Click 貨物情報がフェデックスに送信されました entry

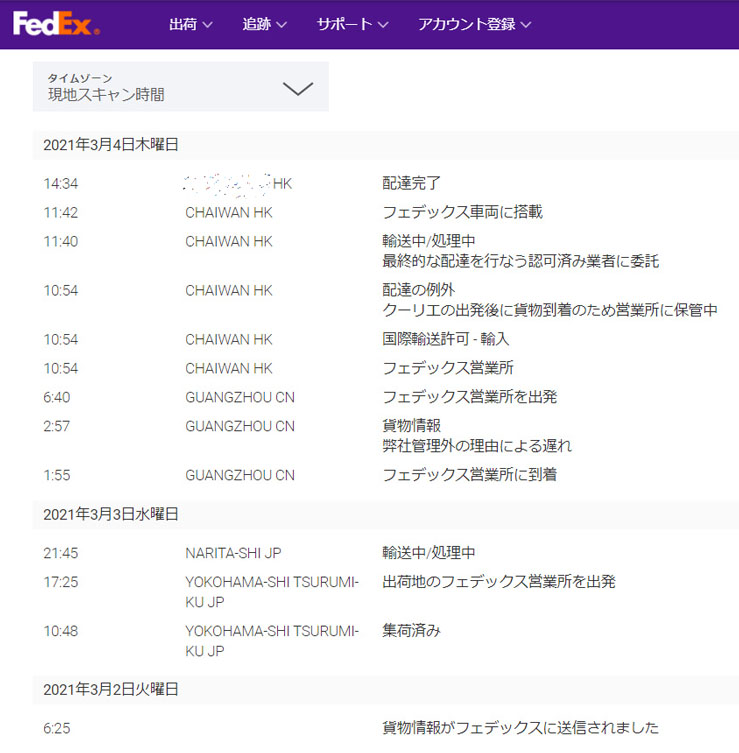point(520,728)
